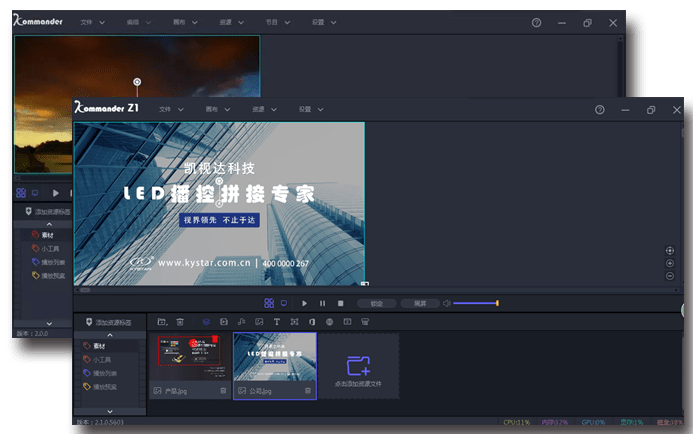Pause playback in the Z1 window
Screen dimensions: 693x434
322,303
